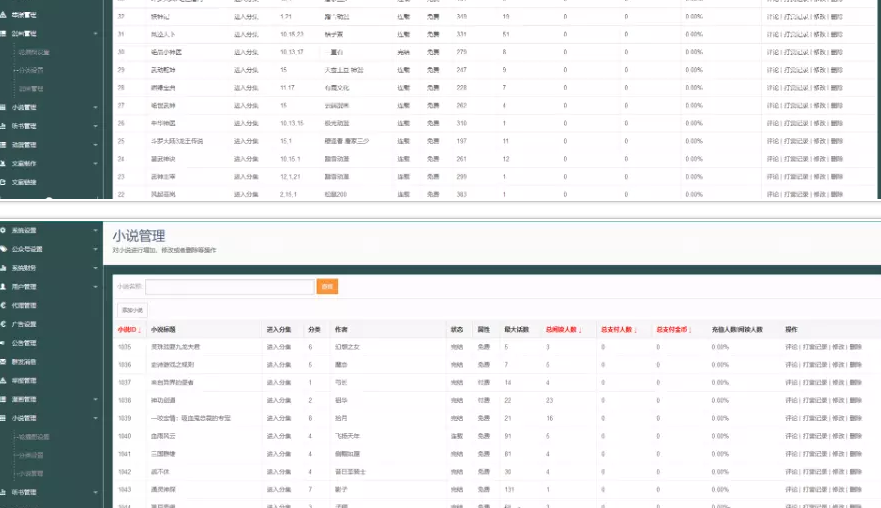Click the gear icon beside 系统设置
The height and width of the screenshot is (508, 881).
[x=4, y=230]
